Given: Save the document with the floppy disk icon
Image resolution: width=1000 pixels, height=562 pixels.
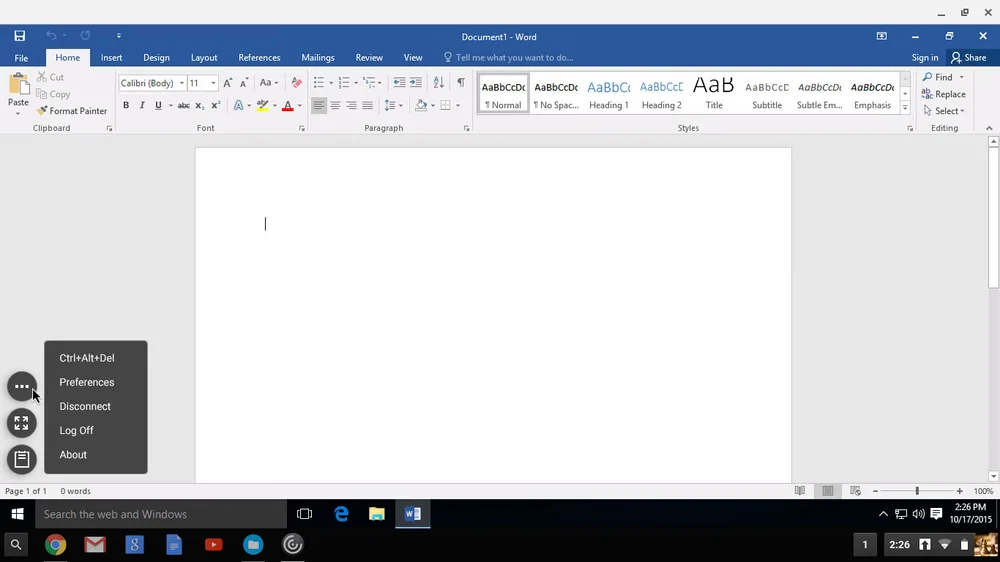Looking at the screenshot, I should [20, 36].
